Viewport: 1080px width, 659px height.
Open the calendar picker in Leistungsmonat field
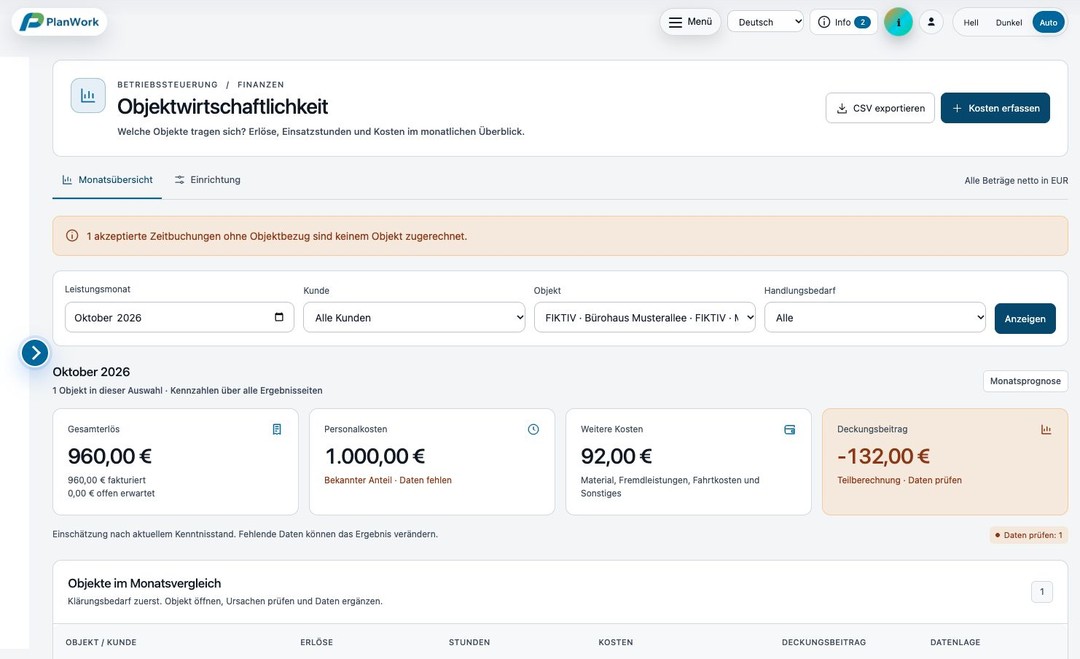click(279, 317)
